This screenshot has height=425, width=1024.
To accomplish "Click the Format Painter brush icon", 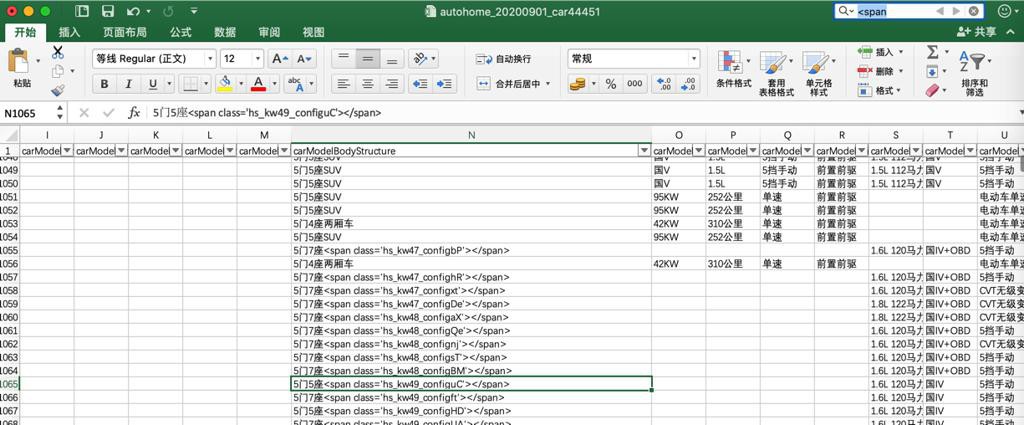I will [x=57, y=89].
